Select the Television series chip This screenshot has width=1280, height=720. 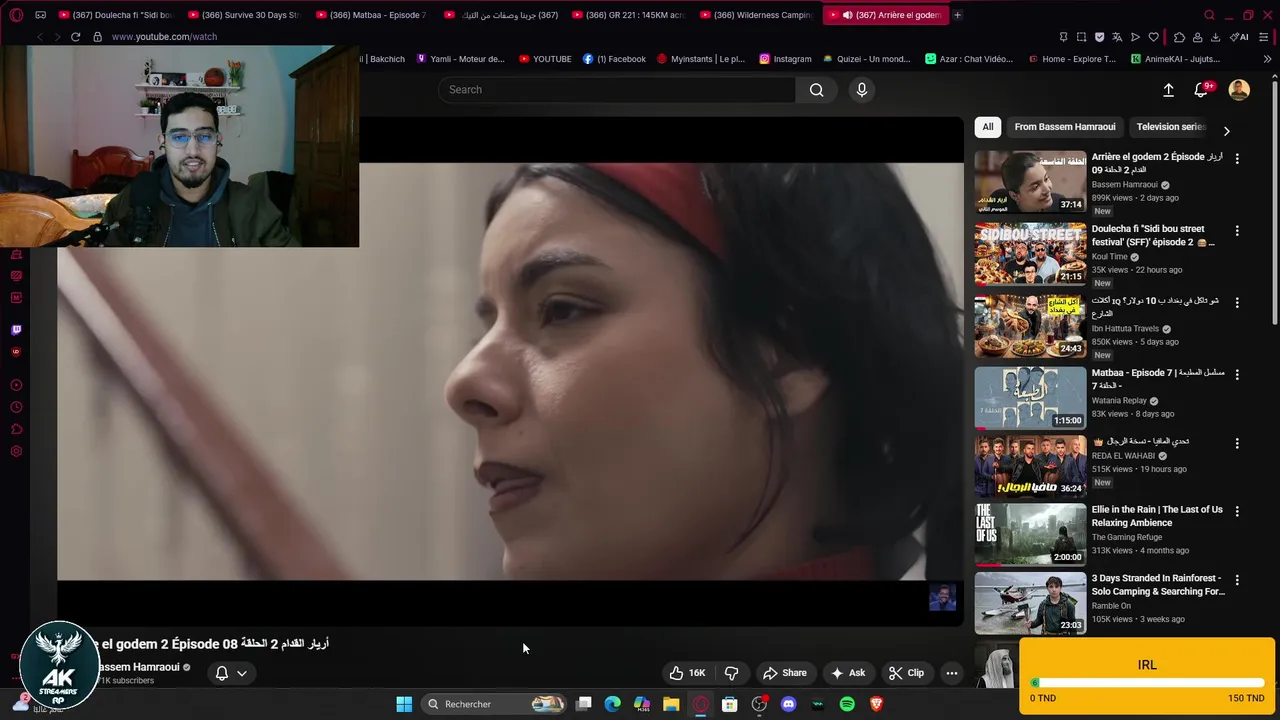[x=1171, y=127]
